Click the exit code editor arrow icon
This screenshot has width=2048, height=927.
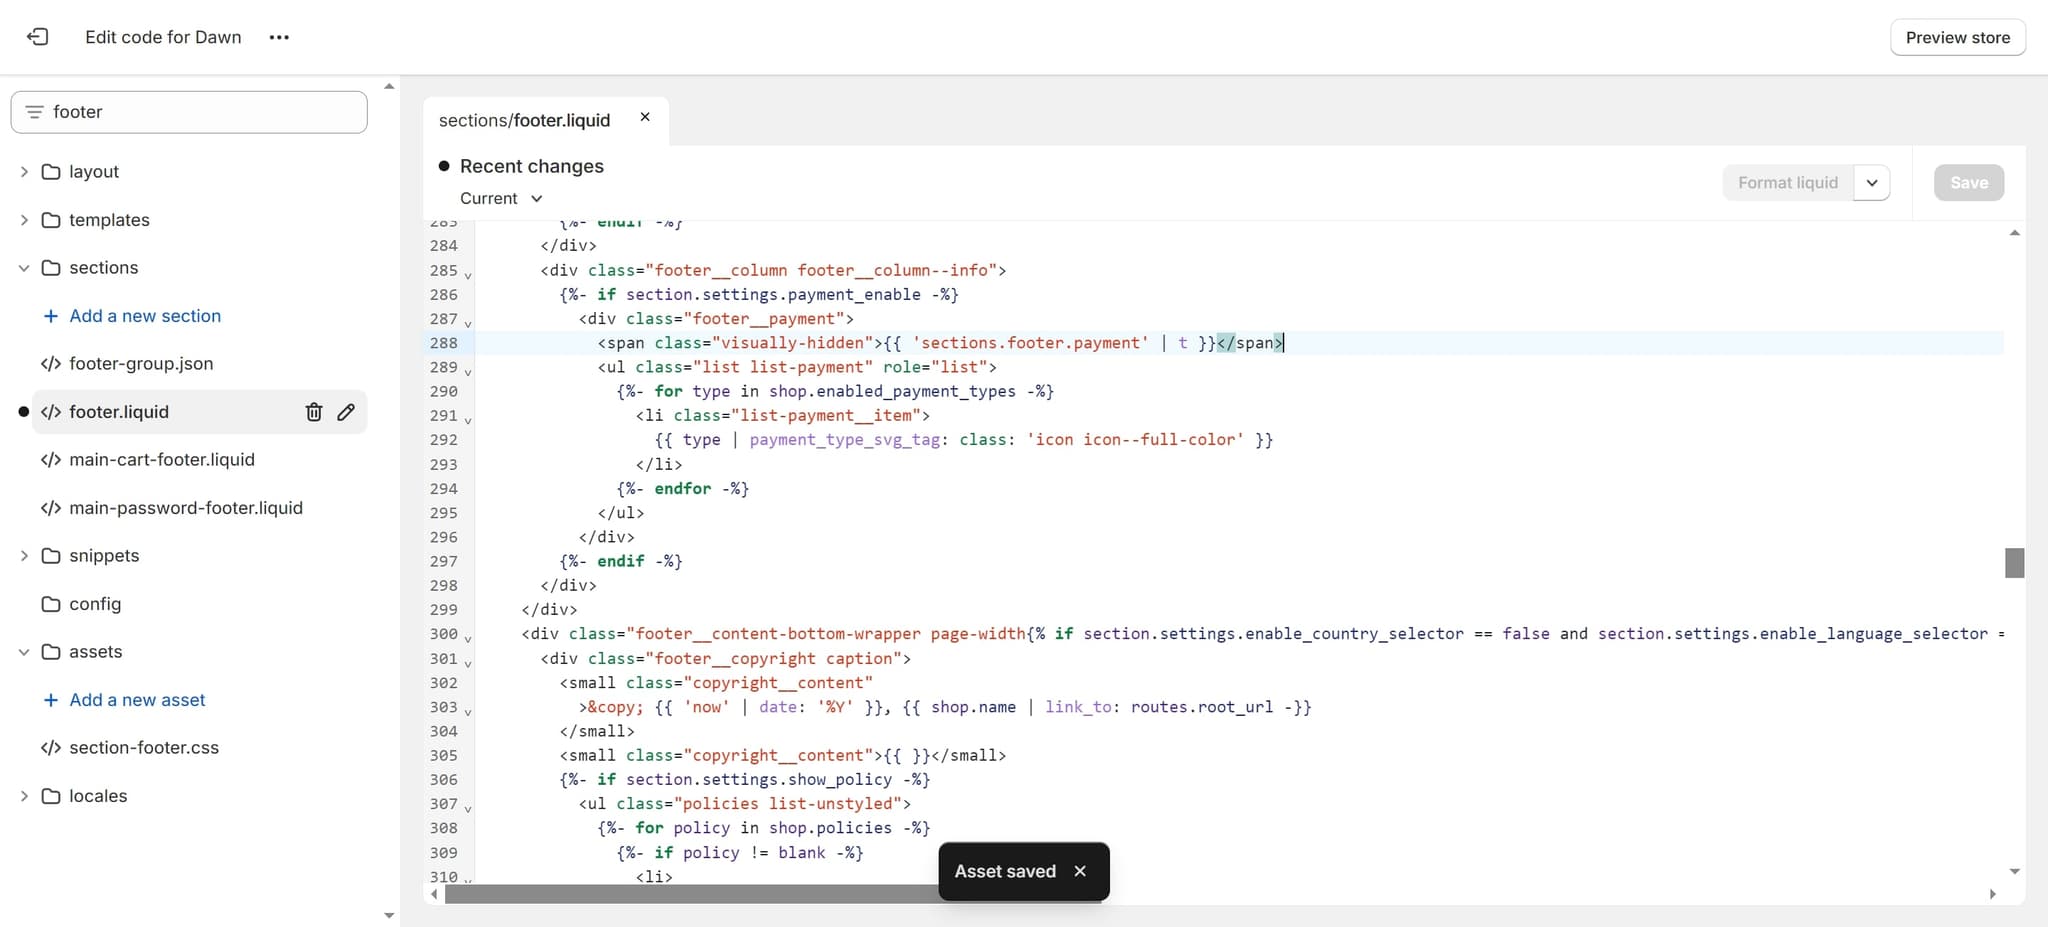coord(38,36)
